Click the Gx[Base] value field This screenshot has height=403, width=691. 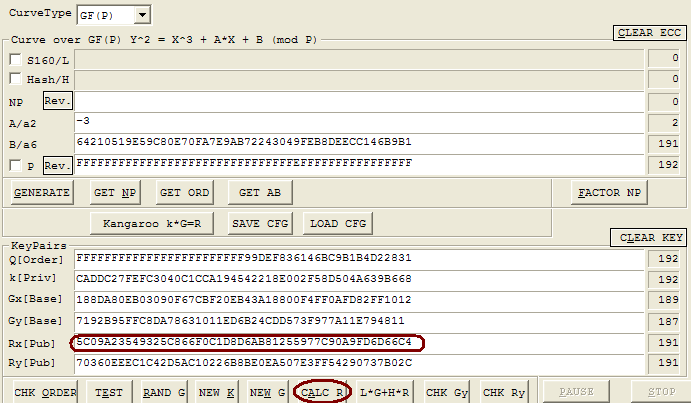pyautogui.click(x=359, y=300)
